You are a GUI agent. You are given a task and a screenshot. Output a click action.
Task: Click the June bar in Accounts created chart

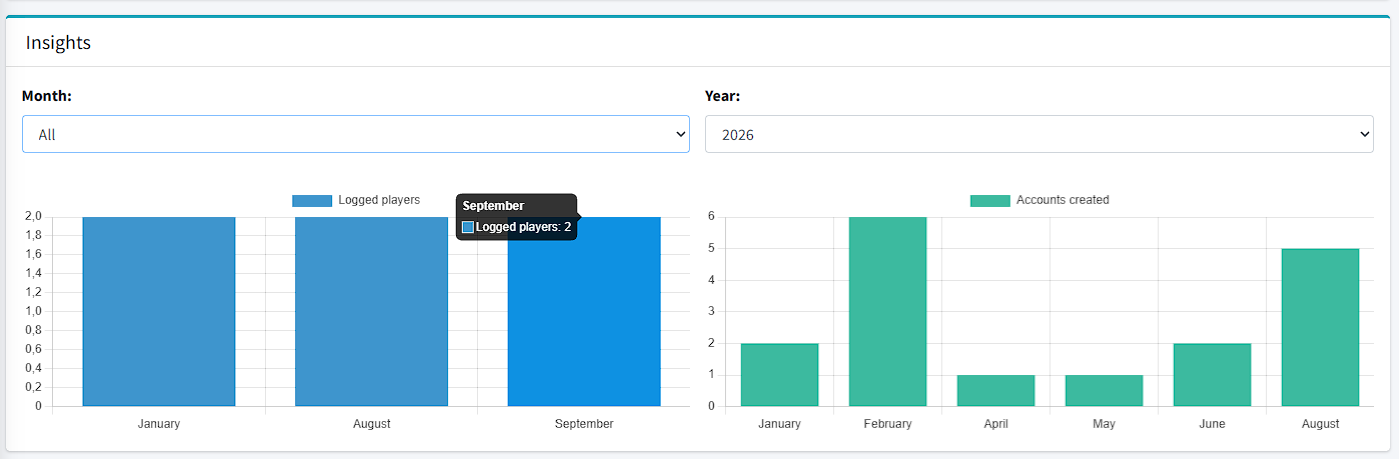pyautogui.click(x=1212, y=375)
